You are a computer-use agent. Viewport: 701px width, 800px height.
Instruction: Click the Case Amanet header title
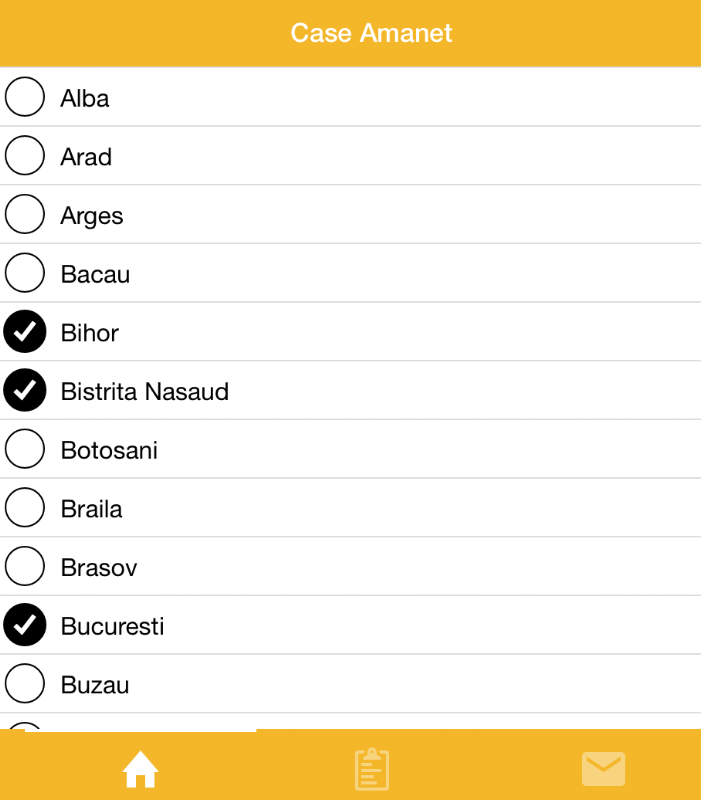(x=371, y=33)
